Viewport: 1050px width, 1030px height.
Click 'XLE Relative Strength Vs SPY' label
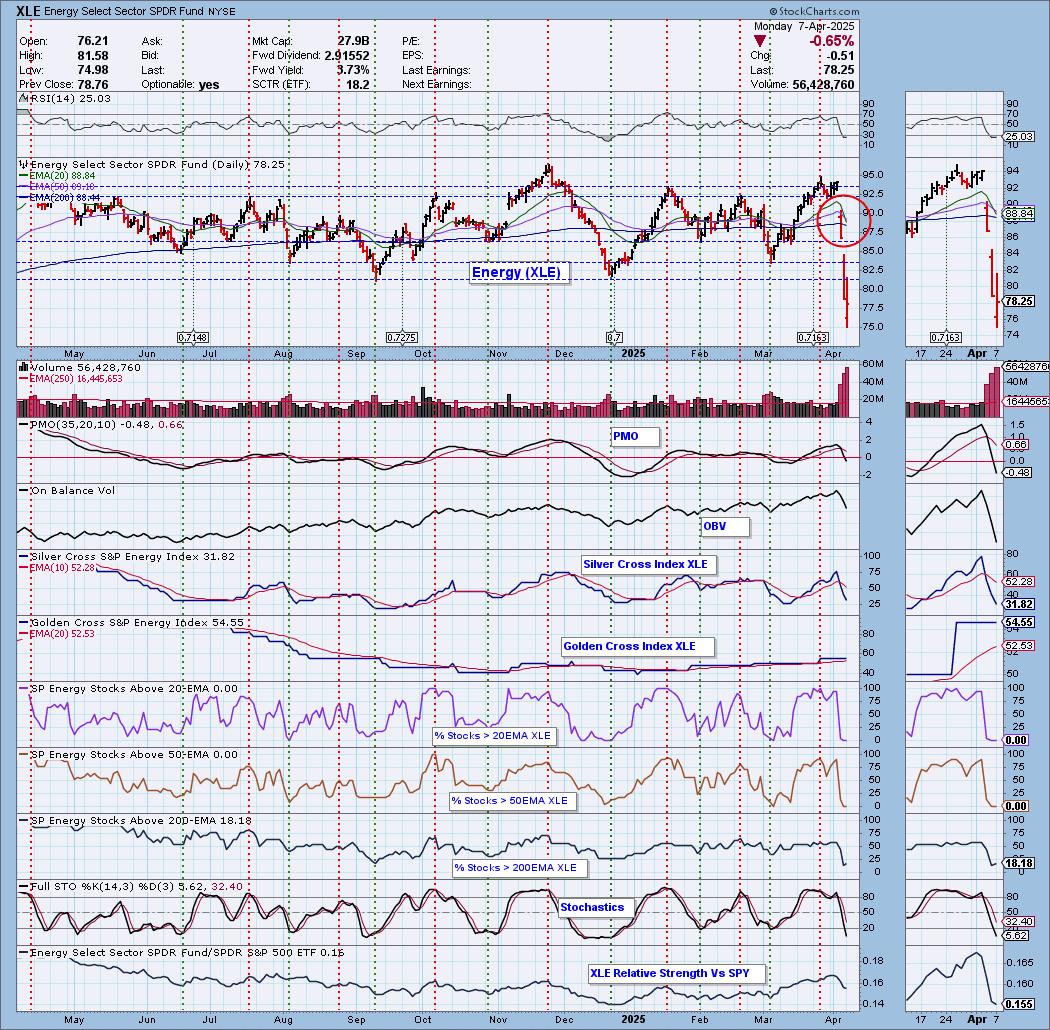(676, 973)
